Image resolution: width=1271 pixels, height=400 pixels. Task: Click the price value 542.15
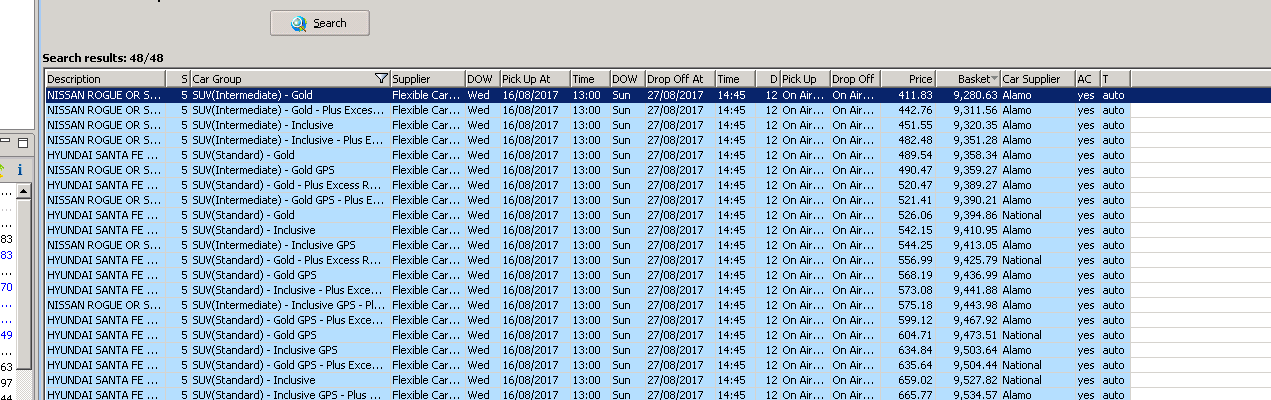pos(916,230)
